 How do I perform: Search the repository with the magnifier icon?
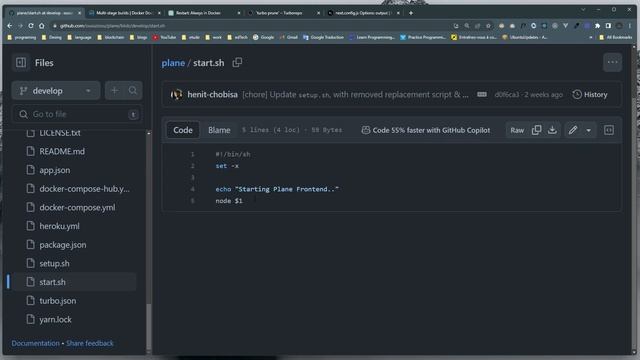click(x=133, y=91)
